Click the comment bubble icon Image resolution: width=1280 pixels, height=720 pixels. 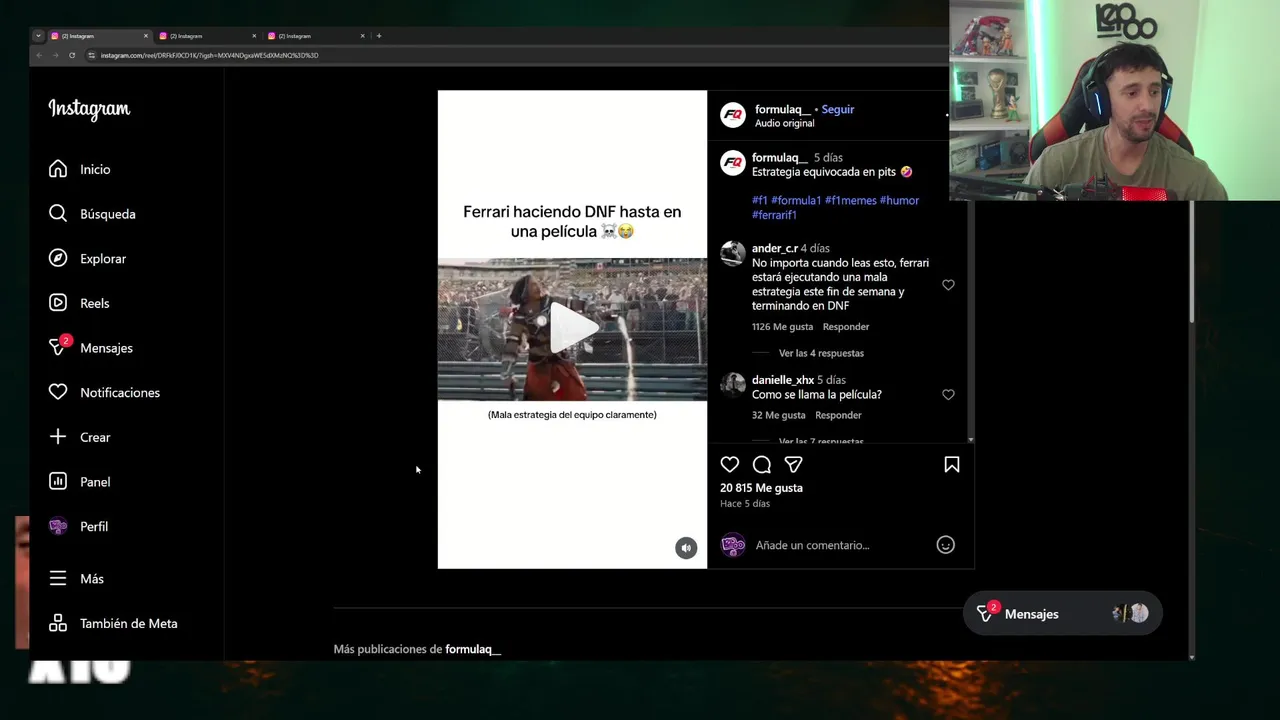pos(762,464)
